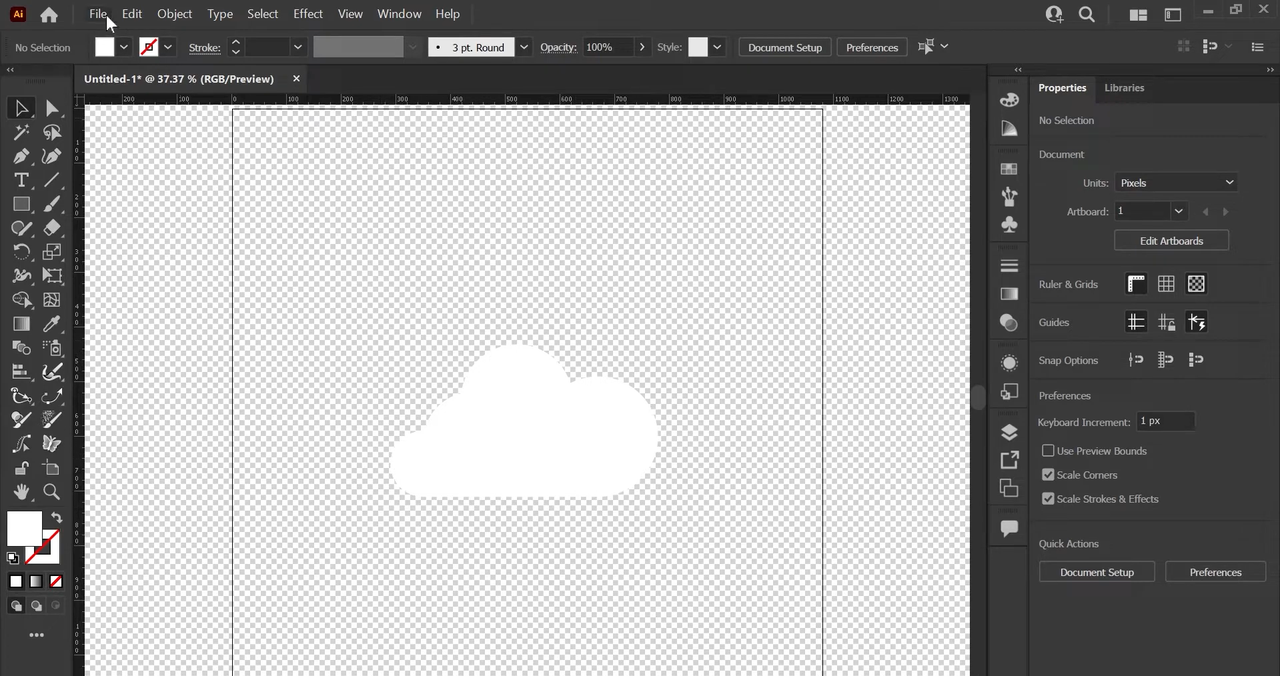1280x676 pixels.
Task: Select the Pen tool
Action: click(21, 156)
